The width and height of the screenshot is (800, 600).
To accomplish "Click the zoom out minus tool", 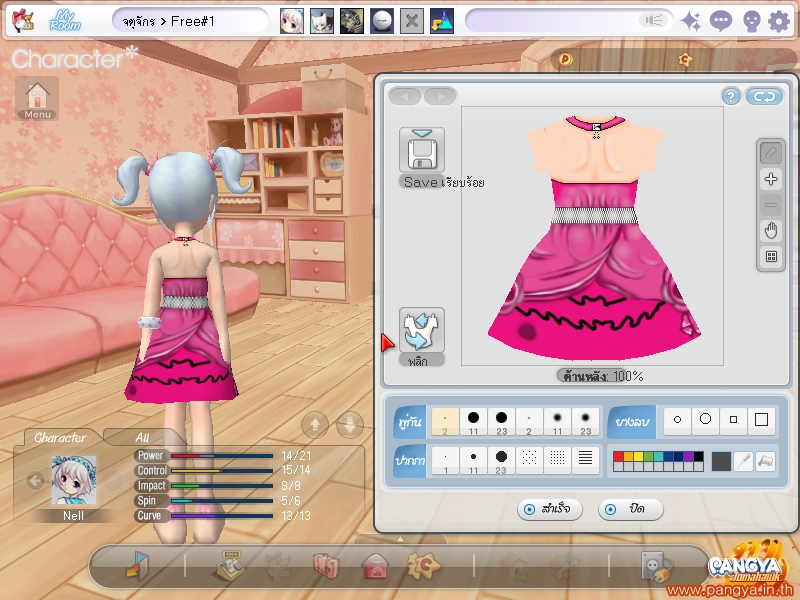I will tap(771, 205).
